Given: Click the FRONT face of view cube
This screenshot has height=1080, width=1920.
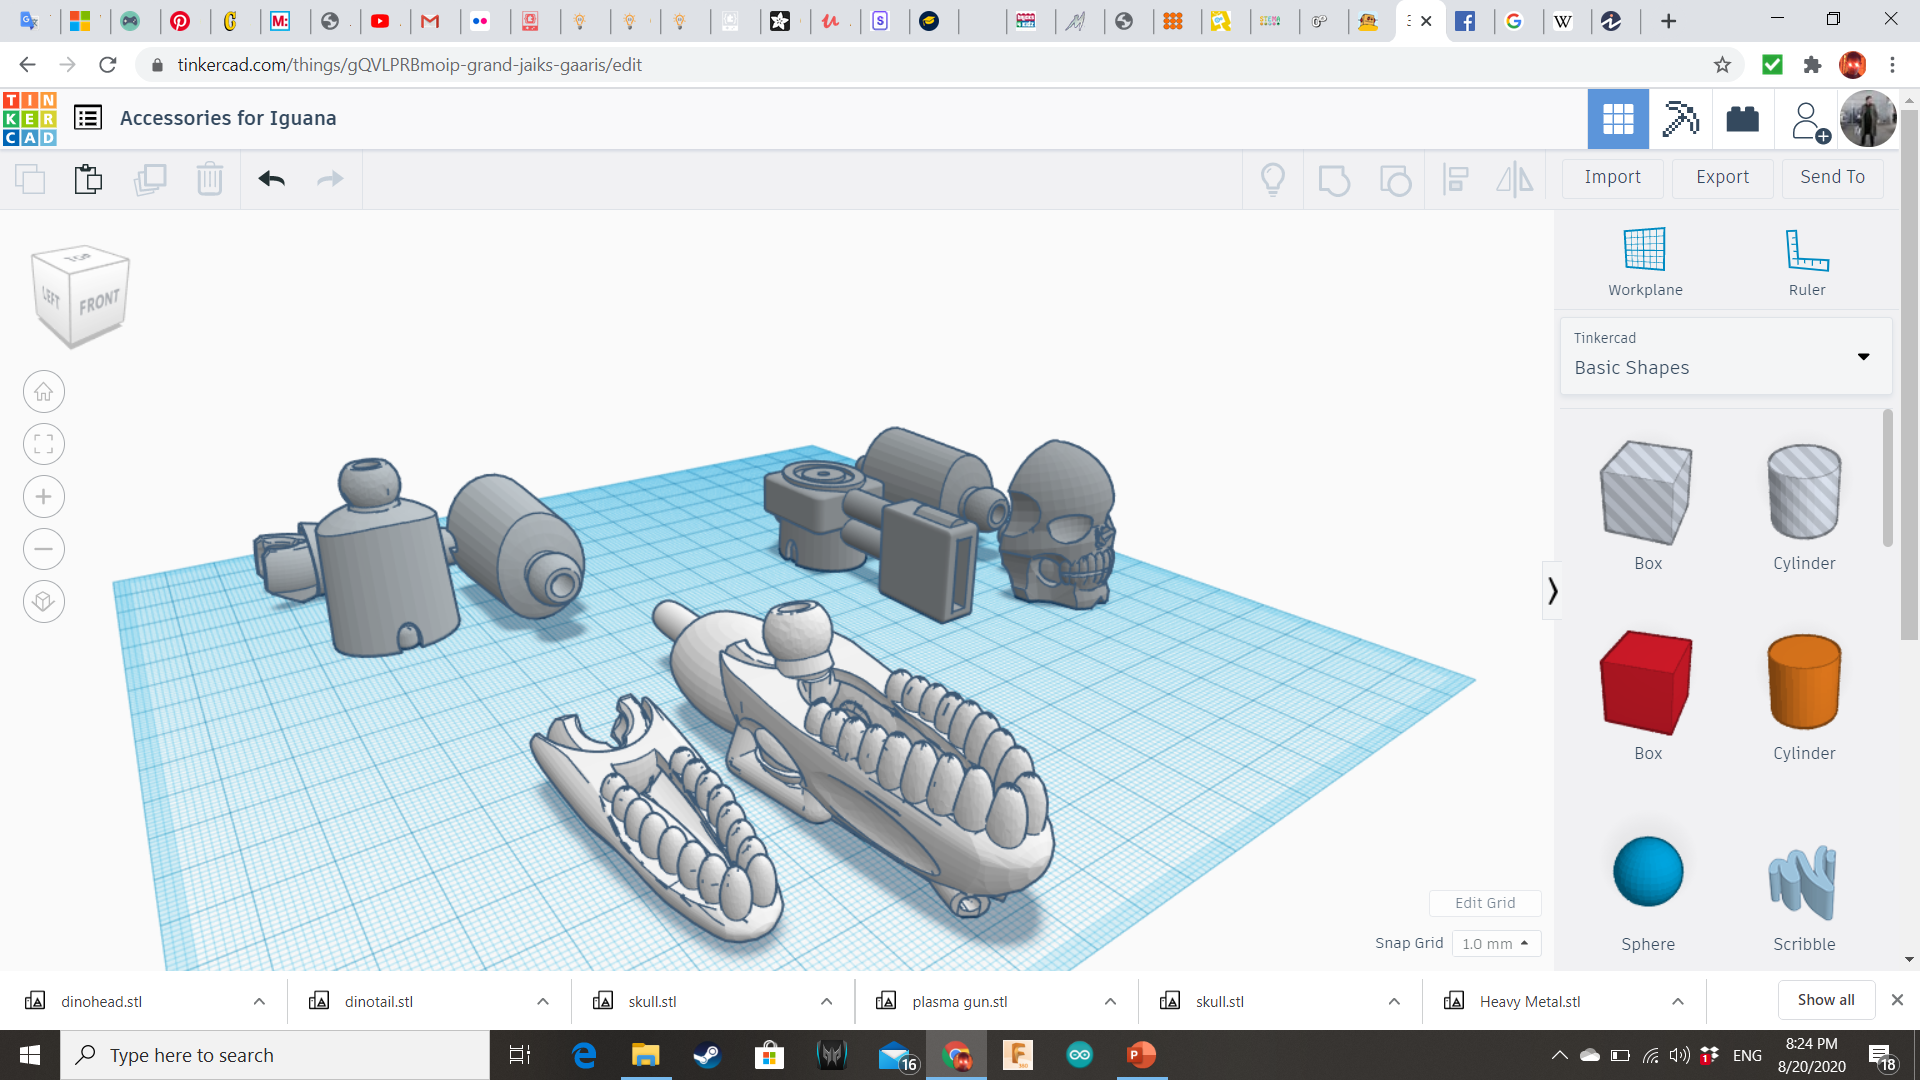Looking at the screenshot, I should 99,303.
